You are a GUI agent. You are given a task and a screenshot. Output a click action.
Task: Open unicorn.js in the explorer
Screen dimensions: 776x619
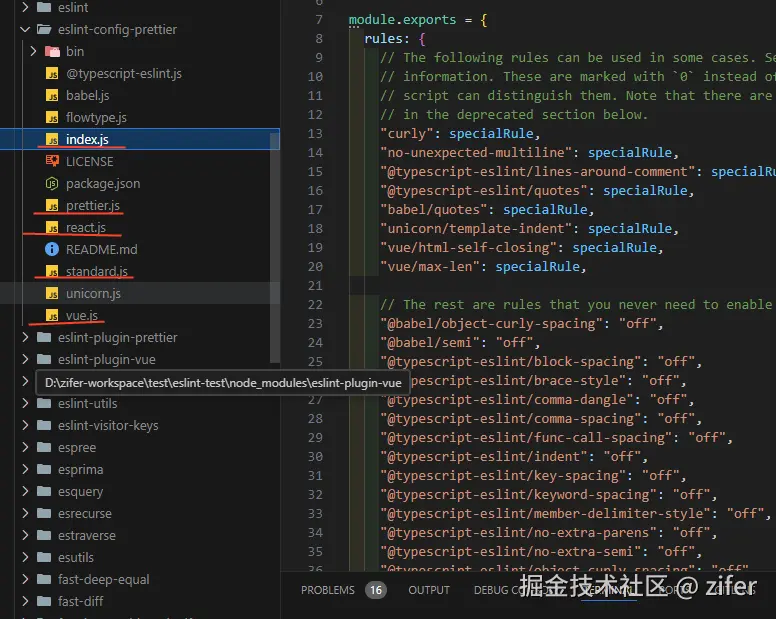click(x=94, y=293)
